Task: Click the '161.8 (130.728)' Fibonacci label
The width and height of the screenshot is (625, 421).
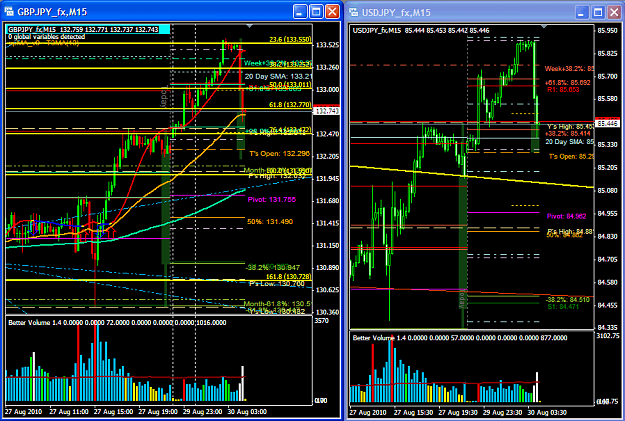Action: click(289, 276)
